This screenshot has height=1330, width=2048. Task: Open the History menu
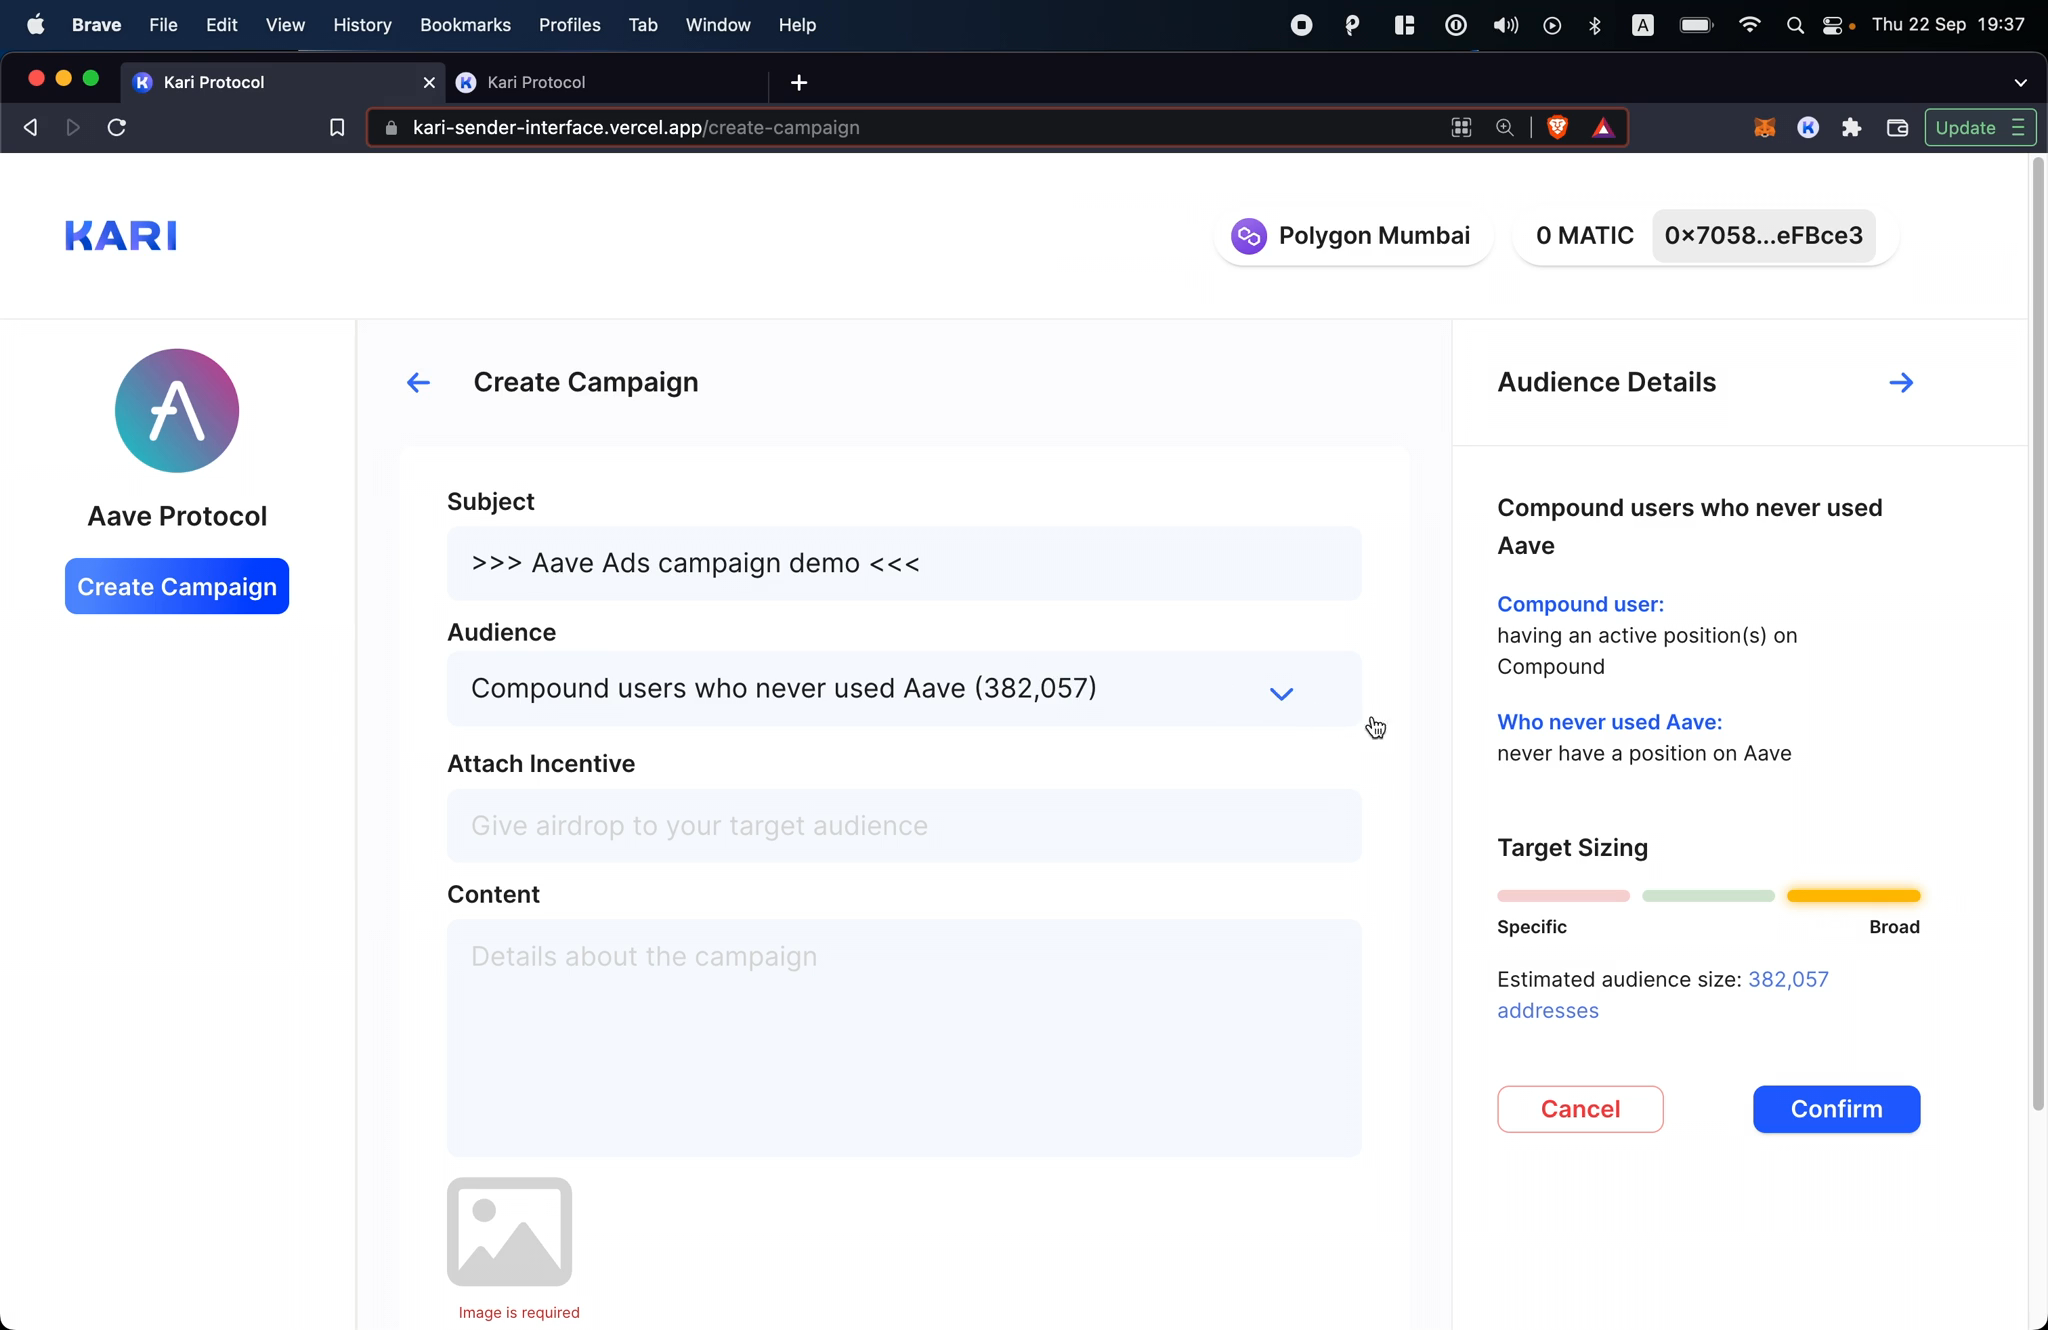(x=362, y=25)
